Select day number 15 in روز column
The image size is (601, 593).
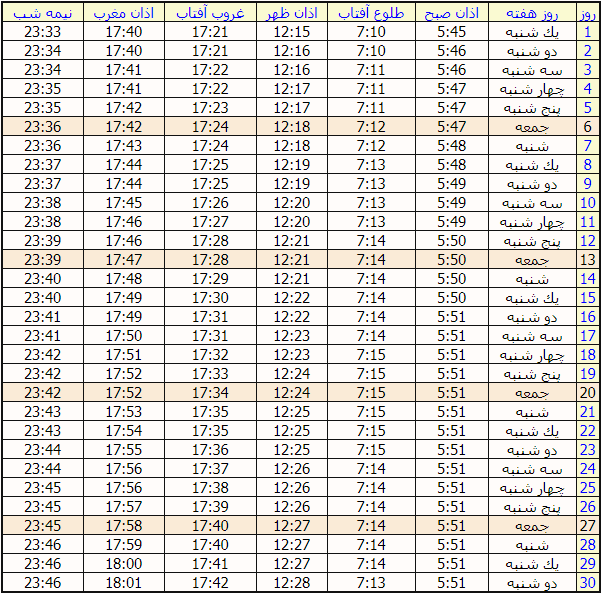[588, 297]
